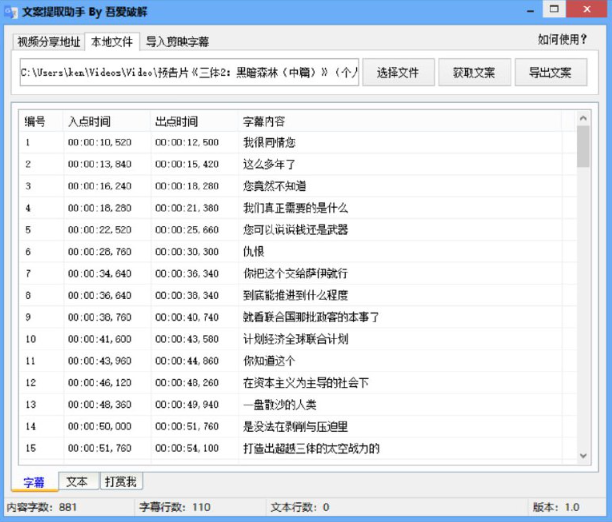
Task: Switch to the bottom 字幕 tab
Action: pyautogui.click(x=34, y=482)
